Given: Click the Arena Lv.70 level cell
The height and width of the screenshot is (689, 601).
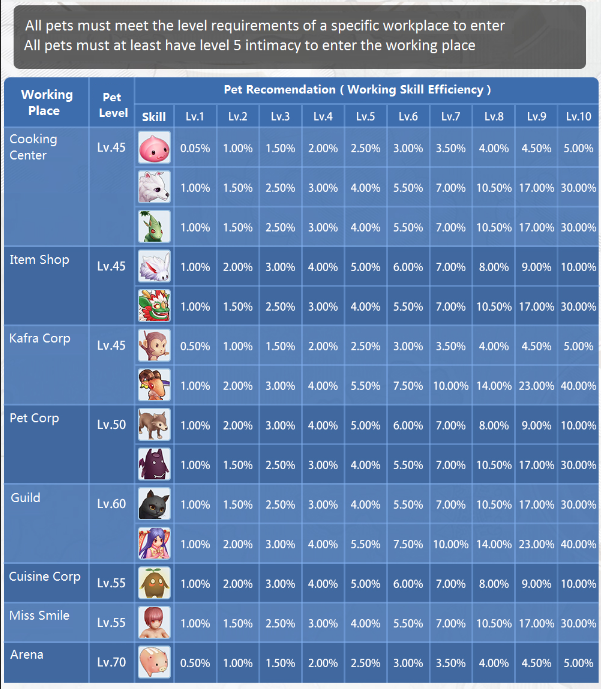Looking at the screenshot, I should 111,662.
